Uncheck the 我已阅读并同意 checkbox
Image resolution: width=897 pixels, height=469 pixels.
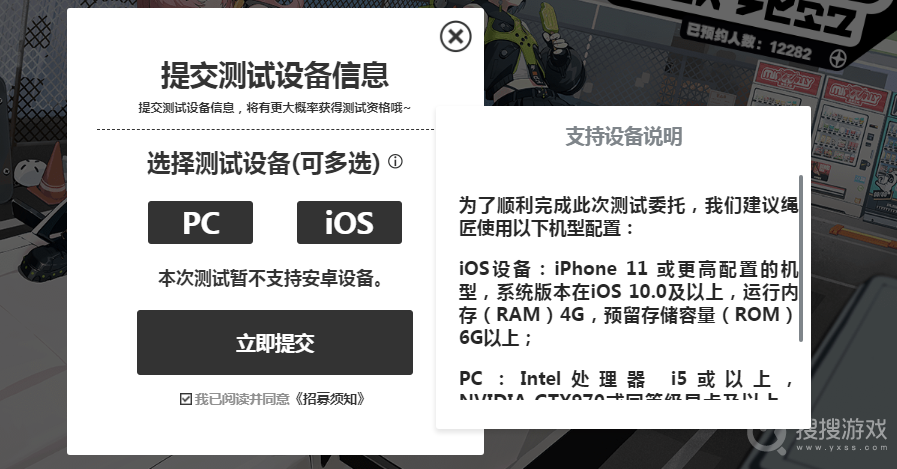185,399
